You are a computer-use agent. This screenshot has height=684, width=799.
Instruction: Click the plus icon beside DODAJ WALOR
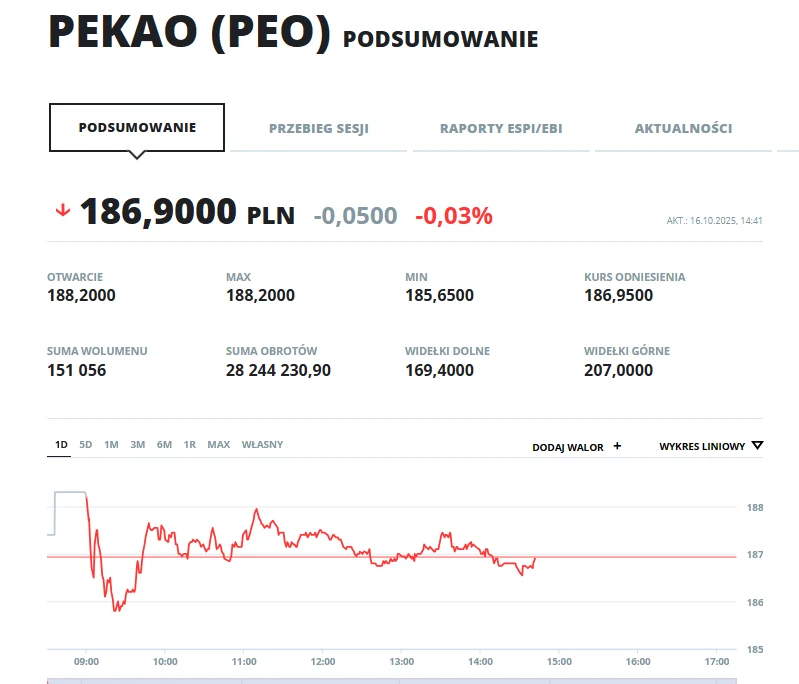(617, 446)
